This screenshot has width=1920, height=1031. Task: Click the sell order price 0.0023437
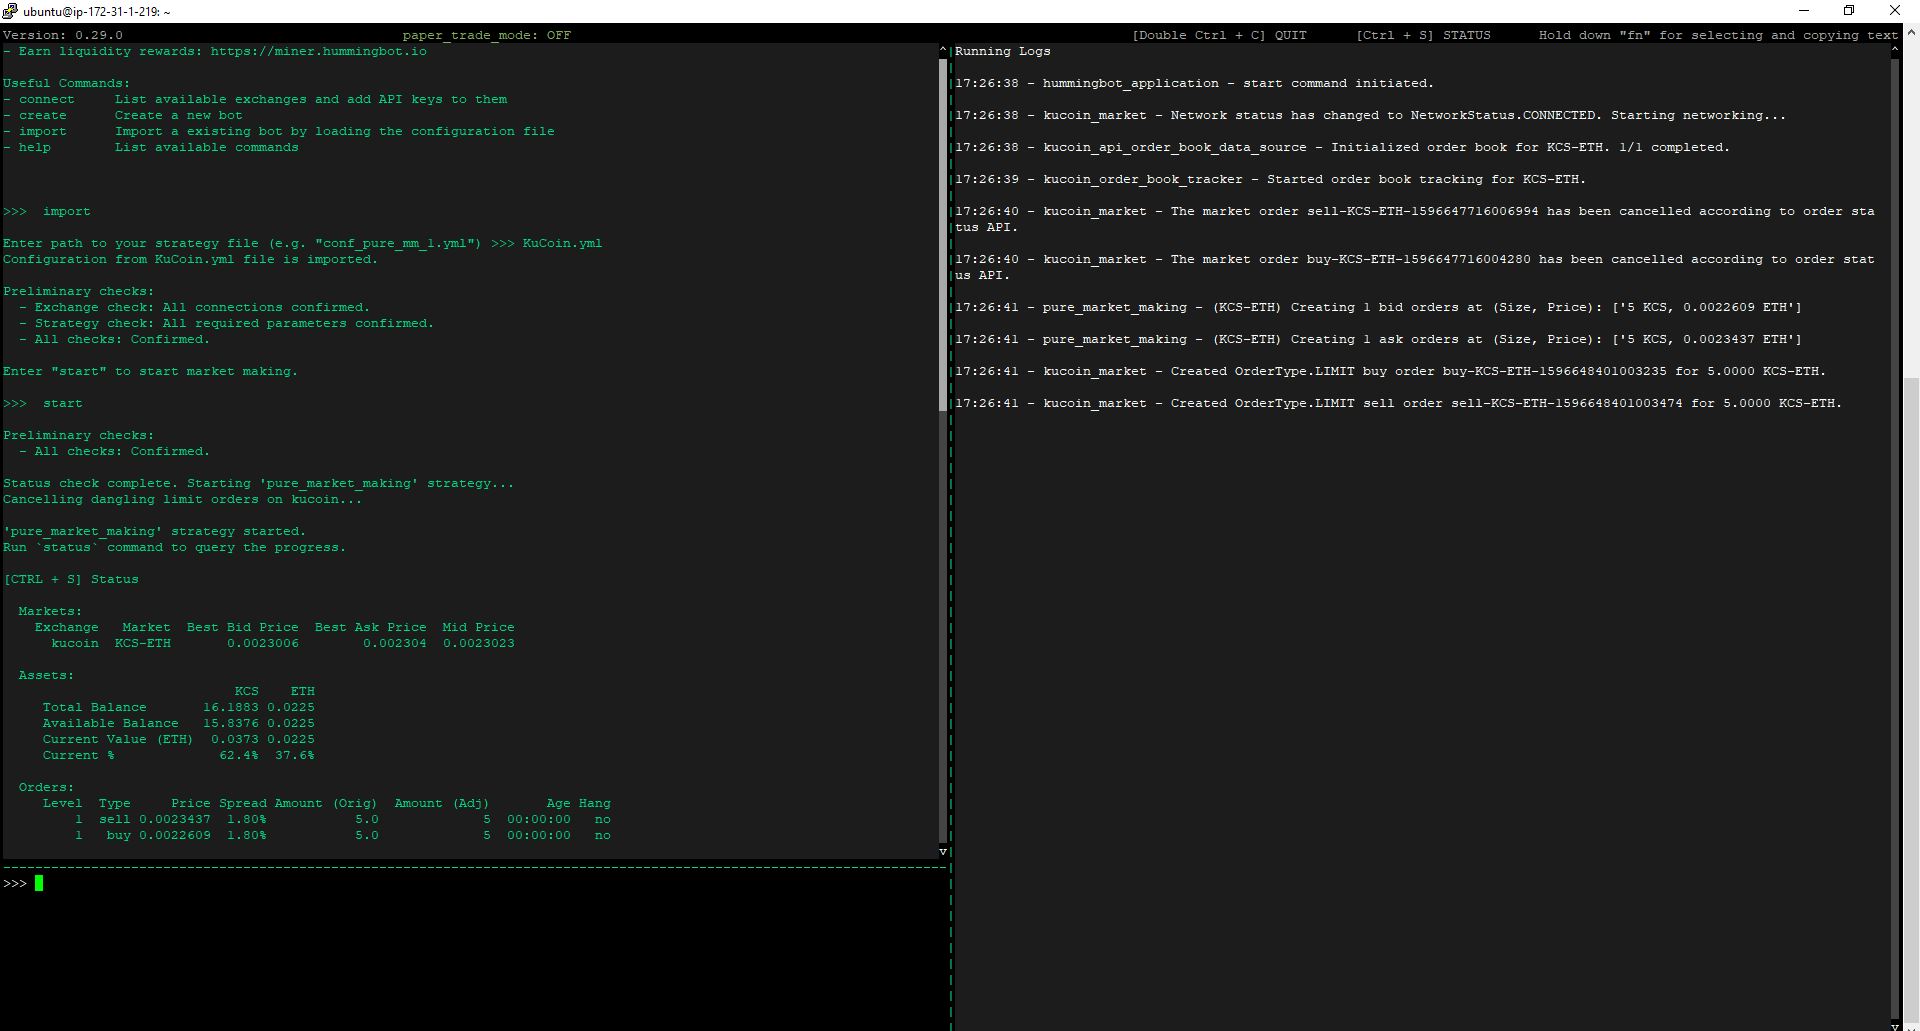[174, 819]
